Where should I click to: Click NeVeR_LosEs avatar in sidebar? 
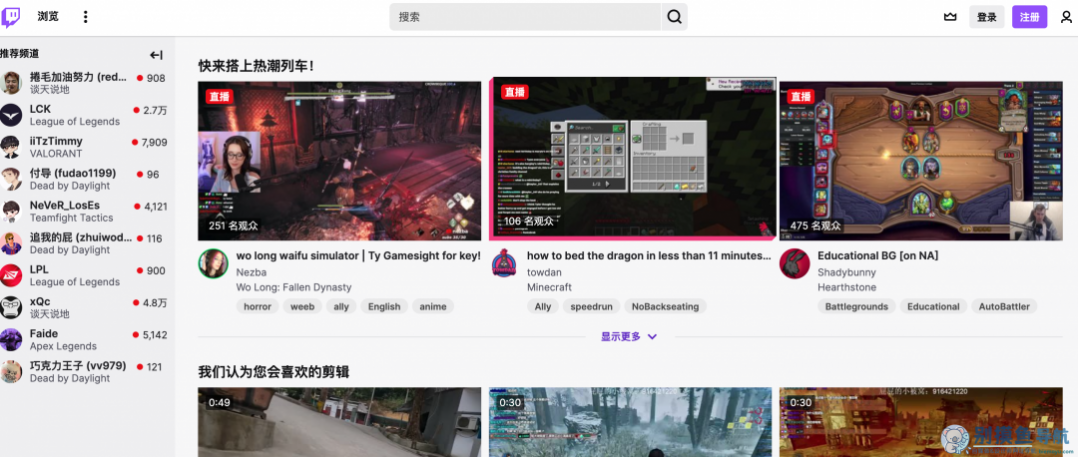pyautogui.click(x=11, y=211)
